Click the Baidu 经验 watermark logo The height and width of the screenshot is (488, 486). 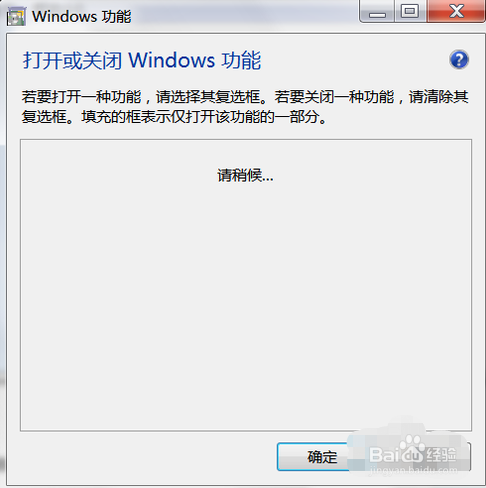[x=413, y=455]
